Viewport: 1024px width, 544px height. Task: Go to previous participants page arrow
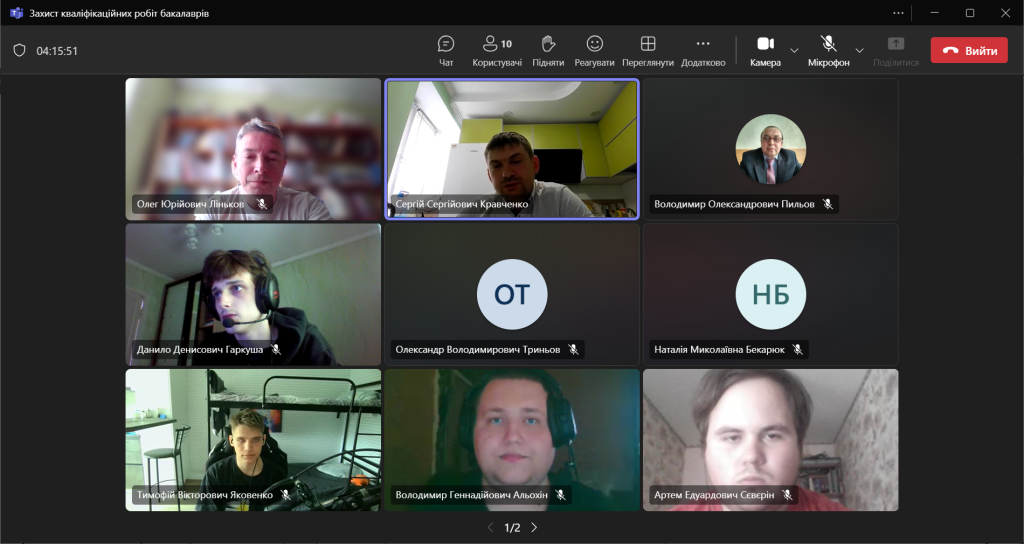pyautogui.click(x=490, y=527)
